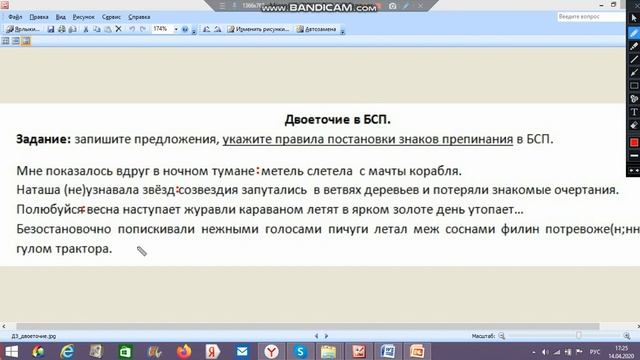This screenshot has height=360, width=640.
Task: Click the 174% zoom percentage field
Action: click(162, 29)
